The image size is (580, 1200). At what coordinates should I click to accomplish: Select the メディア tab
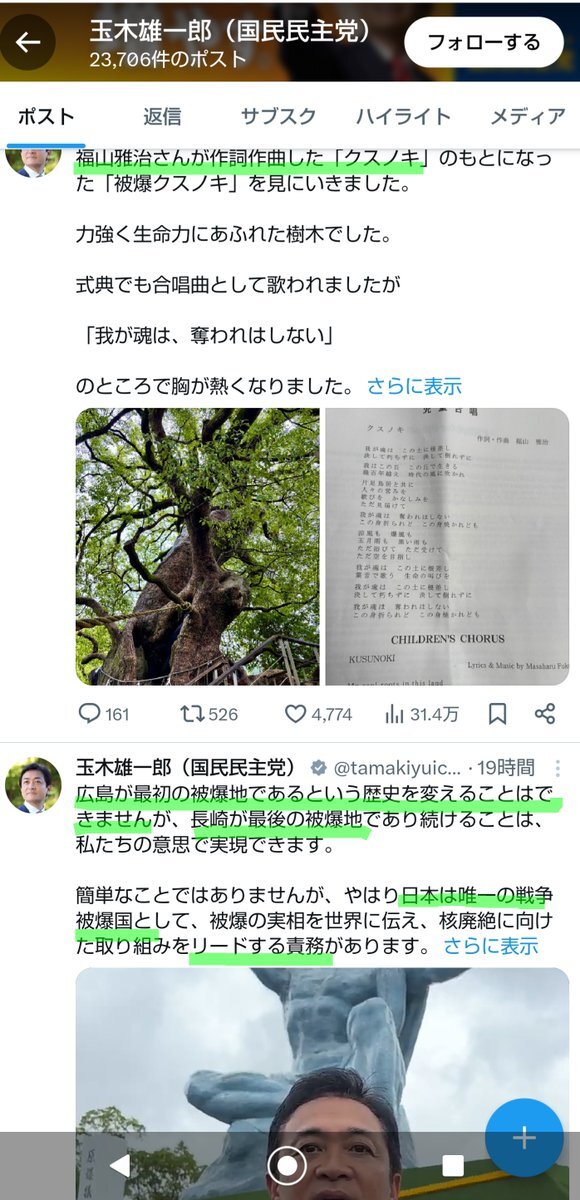tap(528, 116)
